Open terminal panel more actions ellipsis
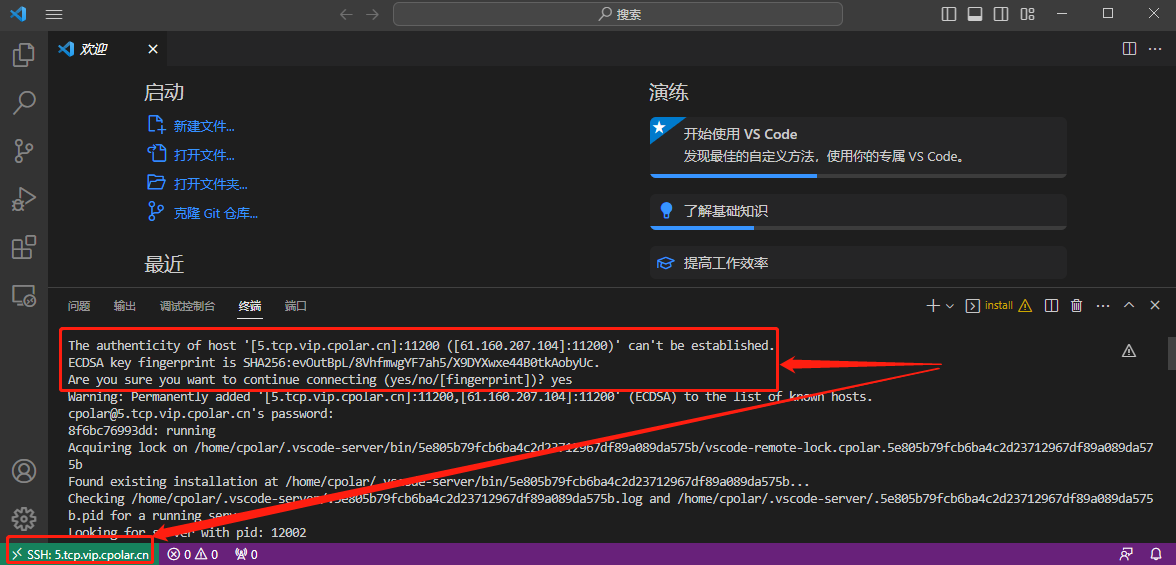Screen dimensions: 1176x565 [1102, 305]
